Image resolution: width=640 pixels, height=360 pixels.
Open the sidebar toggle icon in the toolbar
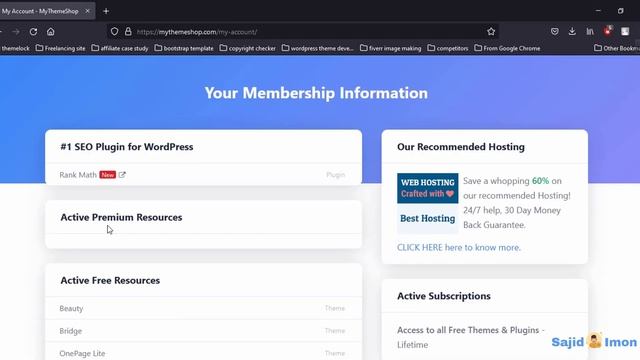pos(625,31)
